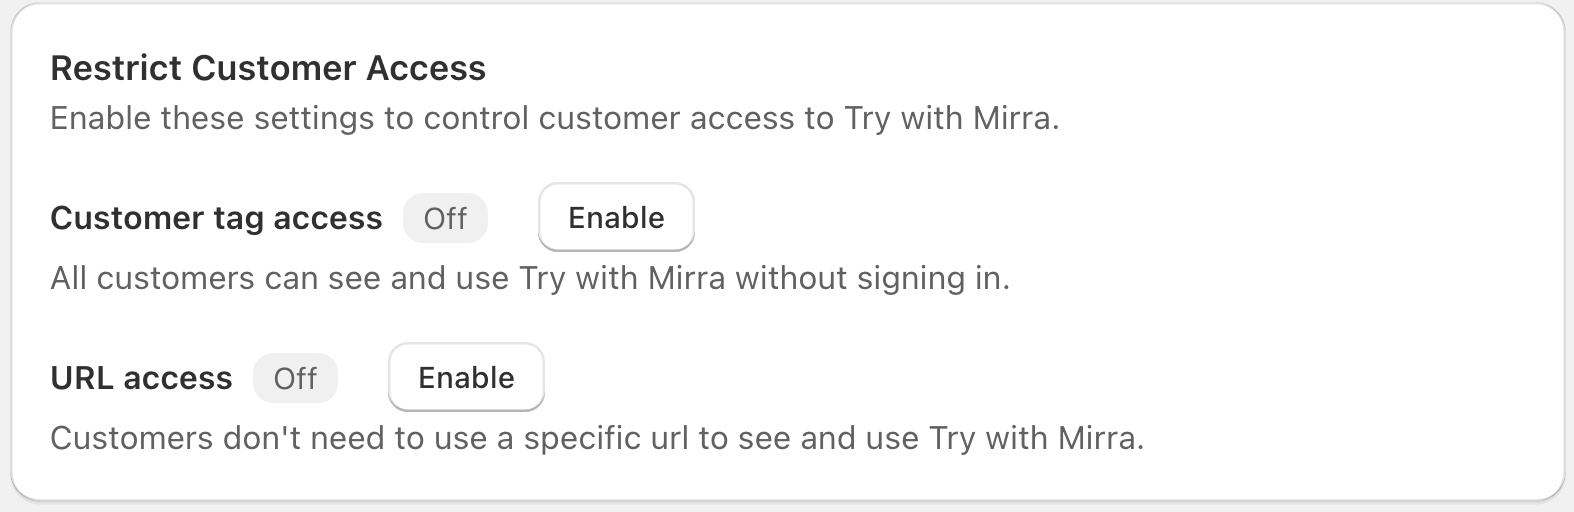Click the URL access label
This screenshot has width=1574, height=512.
pos(141,378)
